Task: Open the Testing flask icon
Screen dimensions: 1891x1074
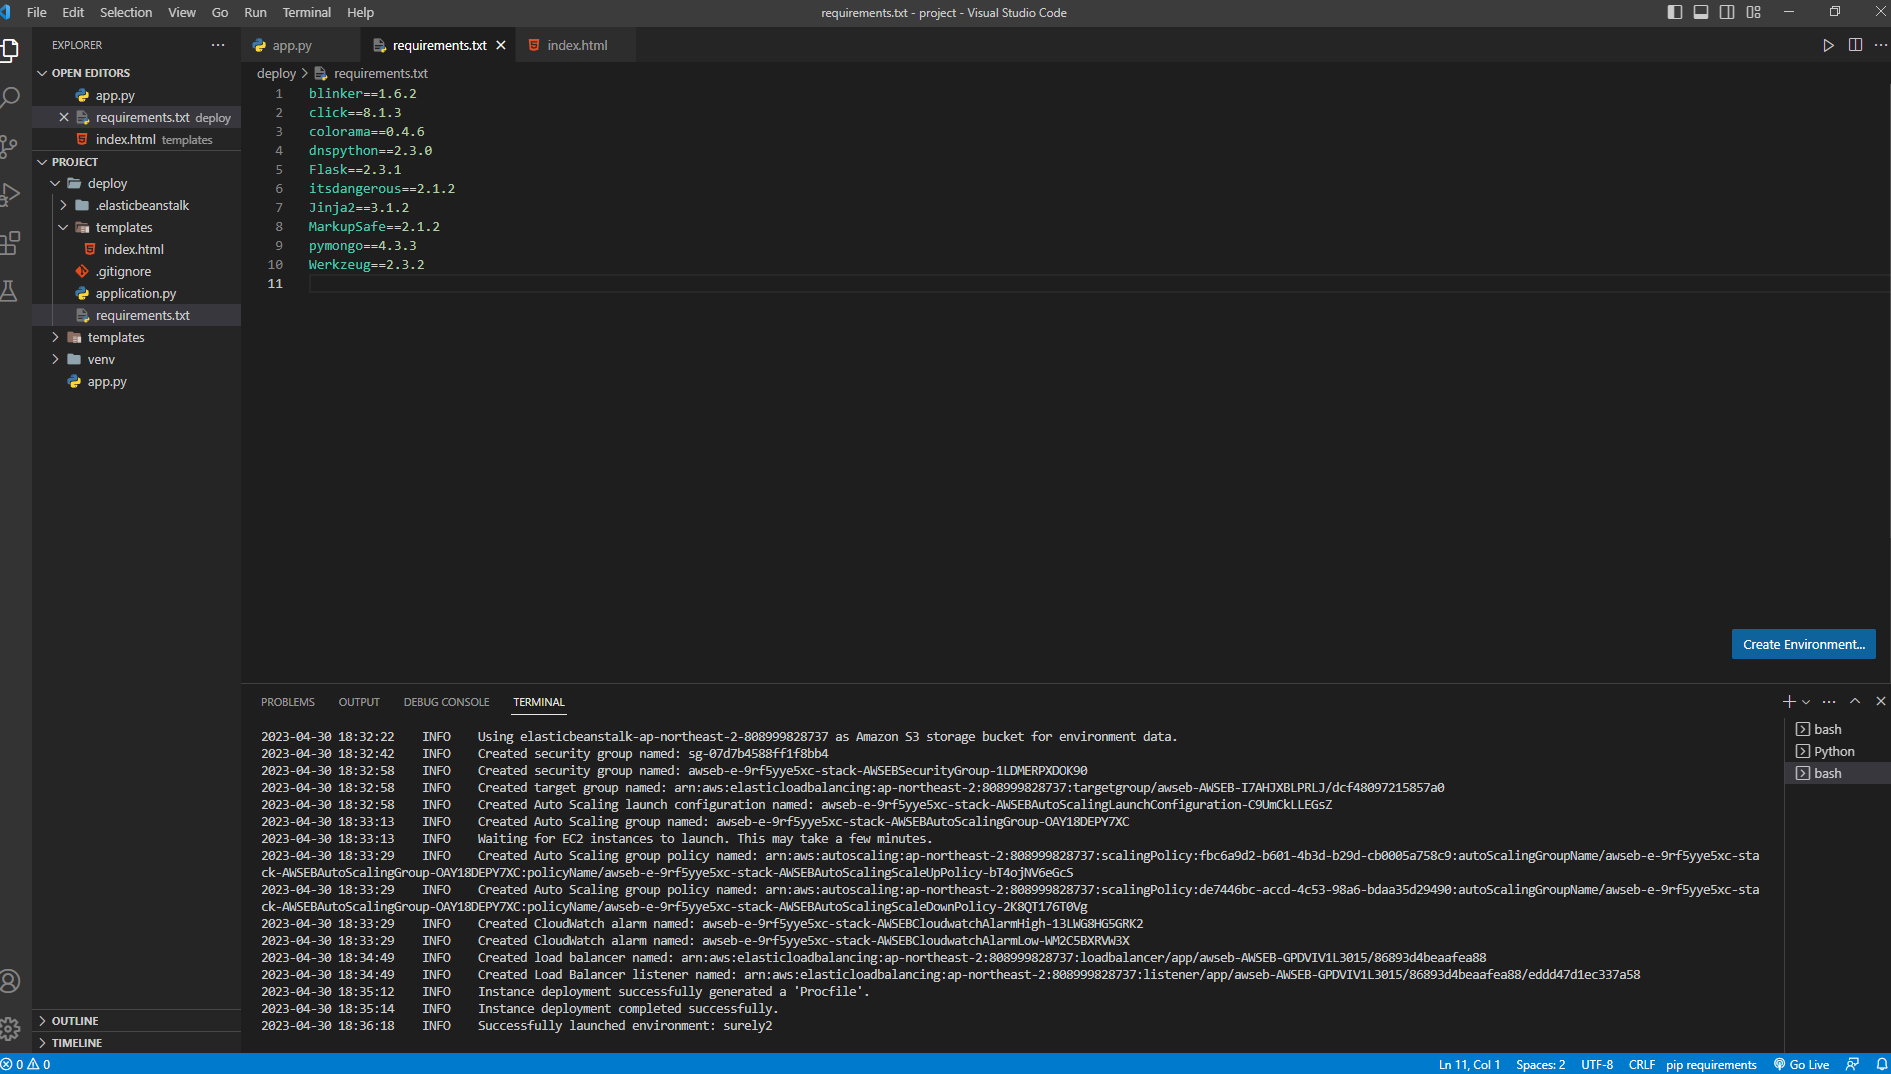Action: pyautogui.click(x=10, y=291)
